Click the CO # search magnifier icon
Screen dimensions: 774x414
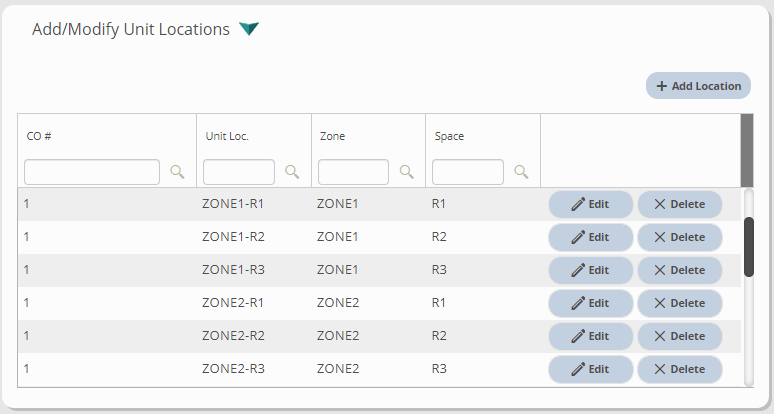[177, 172]
